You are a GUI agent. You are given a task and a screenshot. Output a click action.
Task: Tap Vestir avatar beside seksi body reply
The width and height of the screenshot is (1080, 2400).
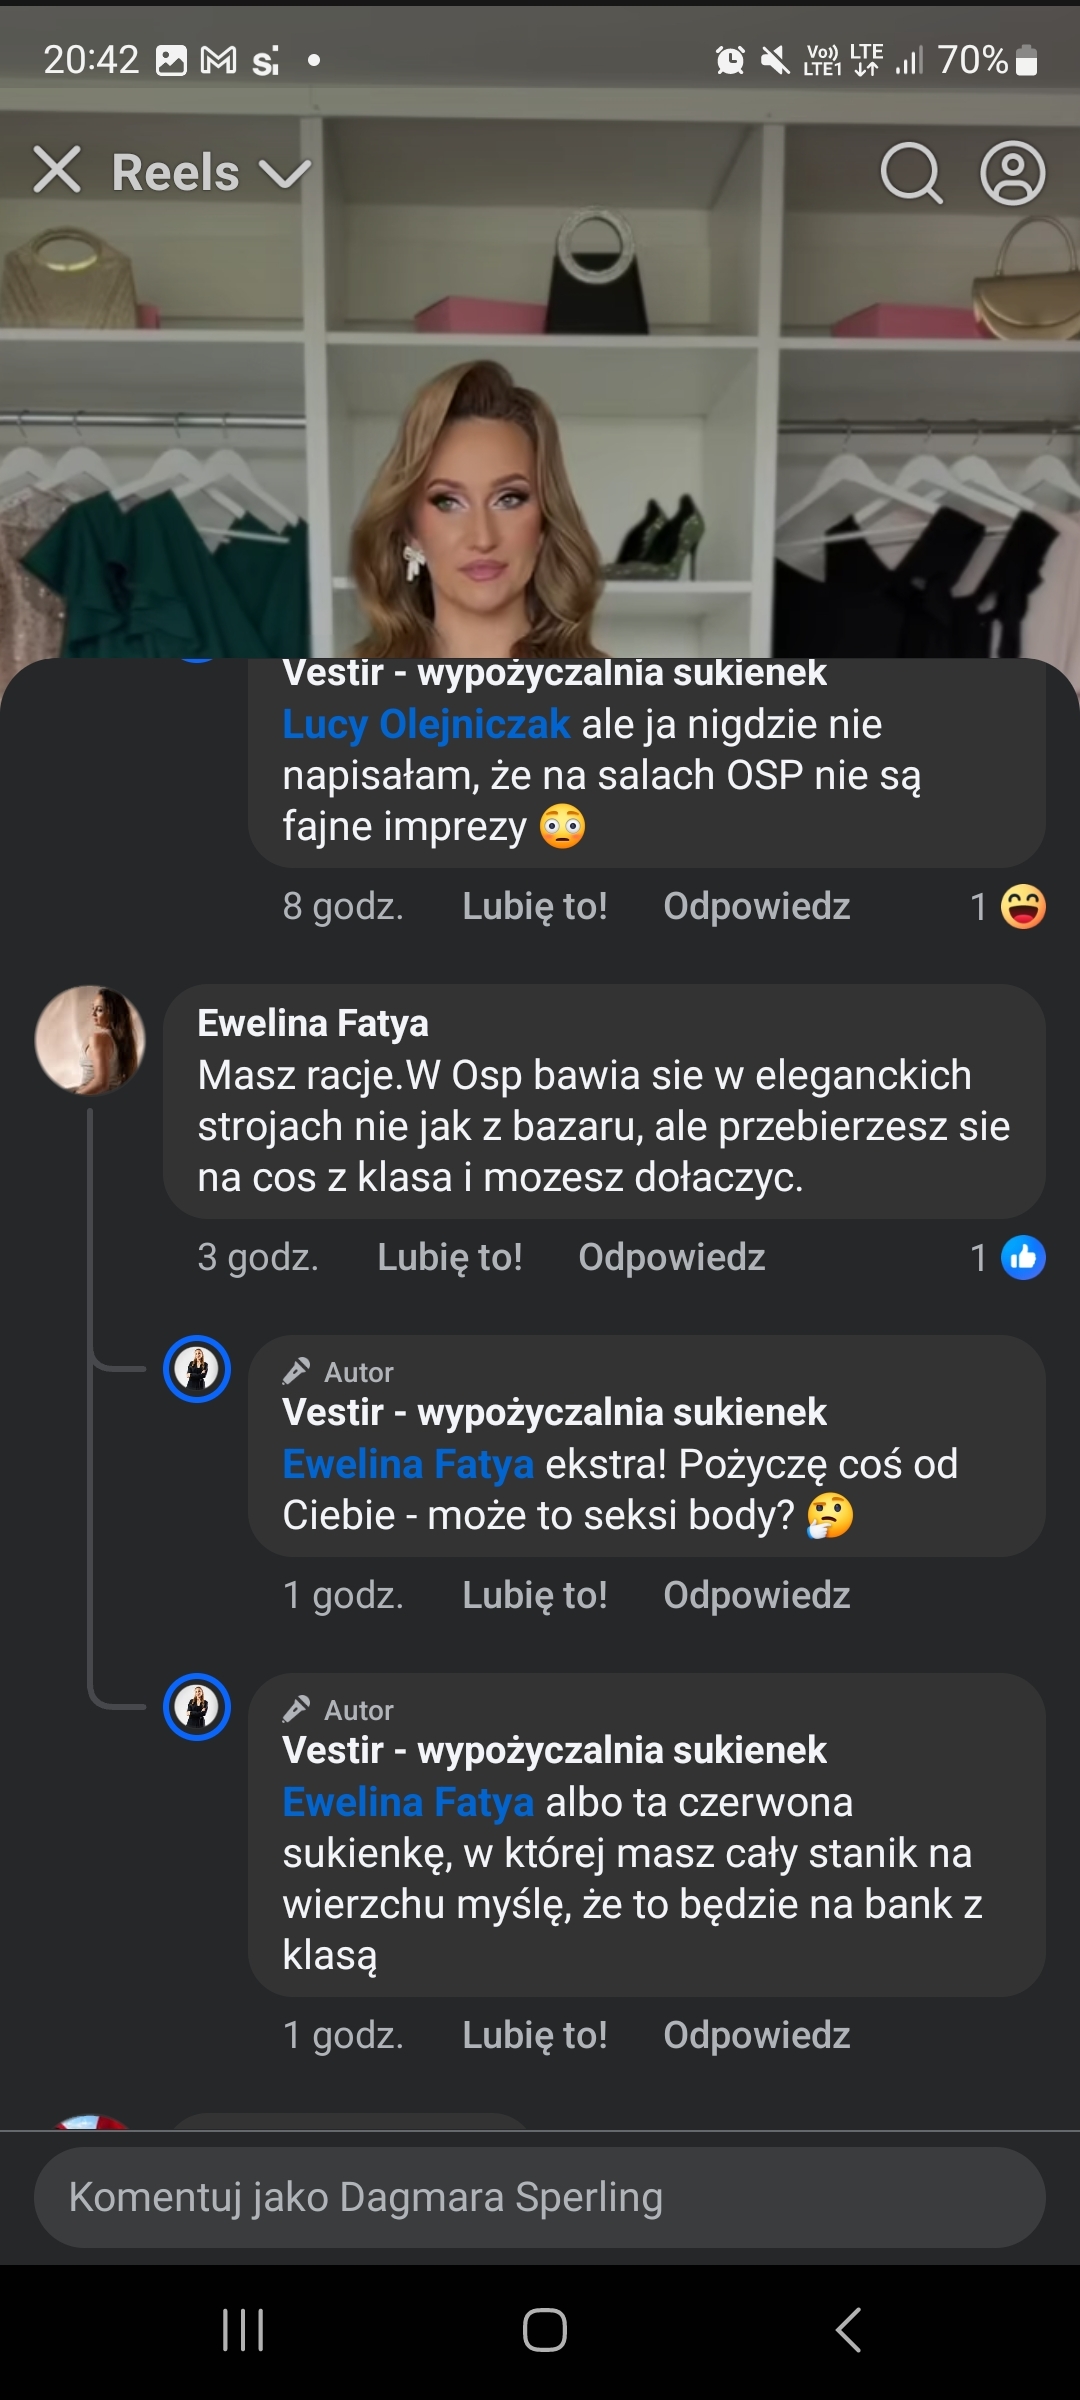click(x=197, y=1369)
